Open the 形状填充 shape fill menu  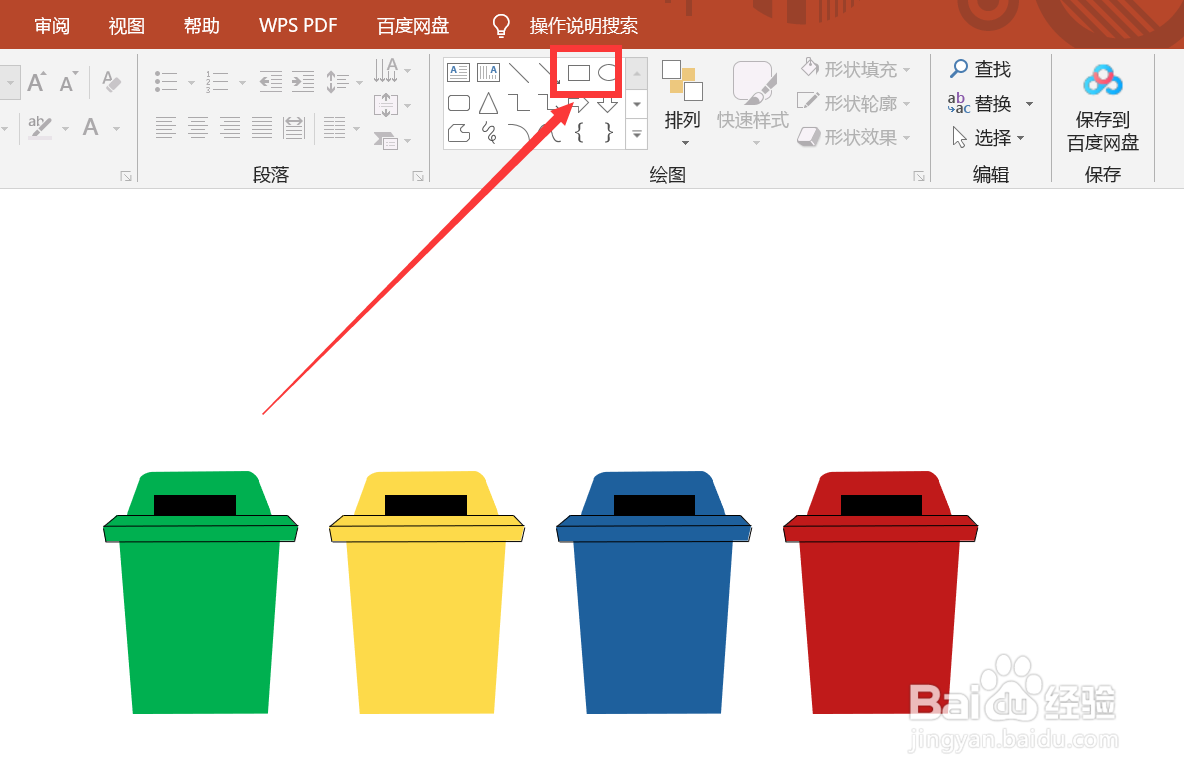tap(856, 69)
